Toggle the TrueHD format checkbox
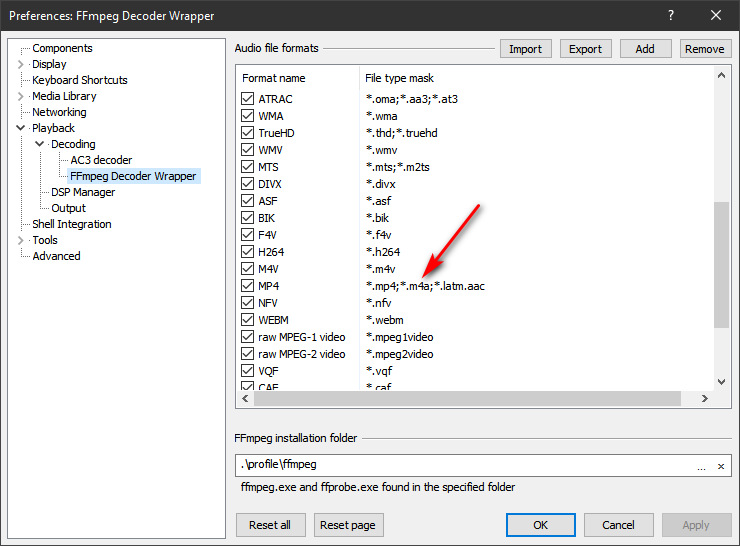Viewport: 740px width, 546px height. tap(248, 133)
